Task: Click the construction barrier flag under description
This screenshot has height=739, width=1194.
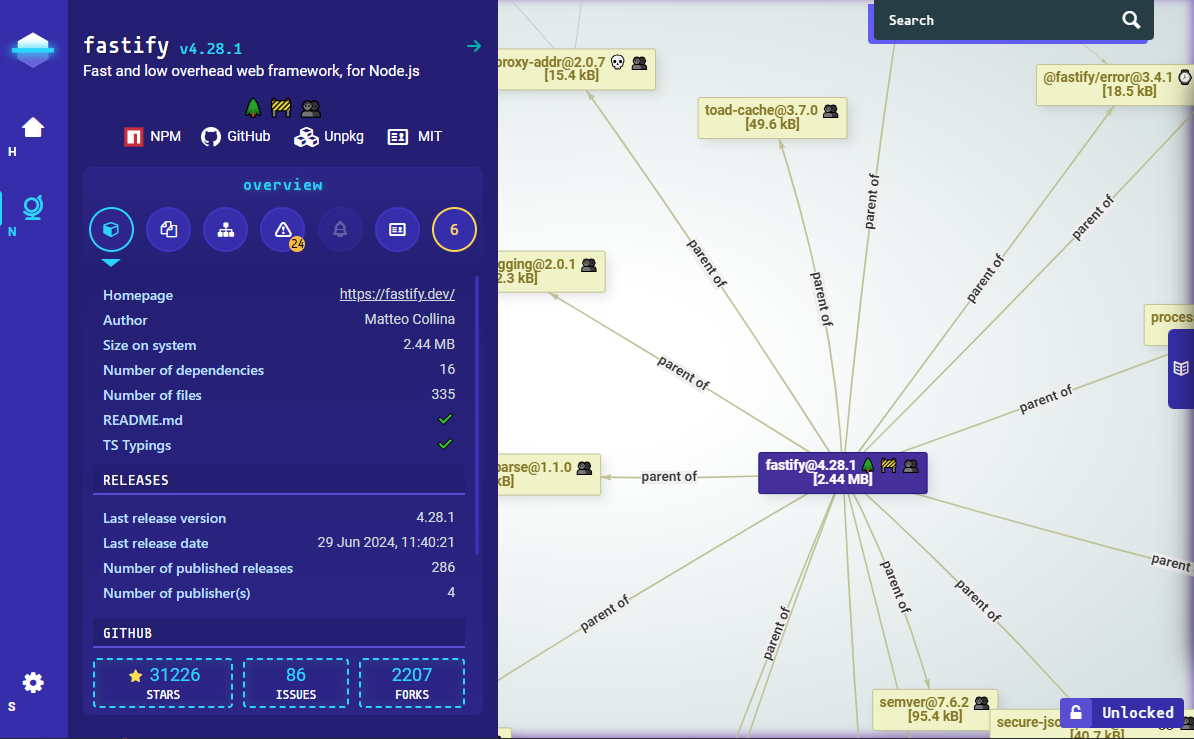Action: pyautogui.click(x=281, y=108)
